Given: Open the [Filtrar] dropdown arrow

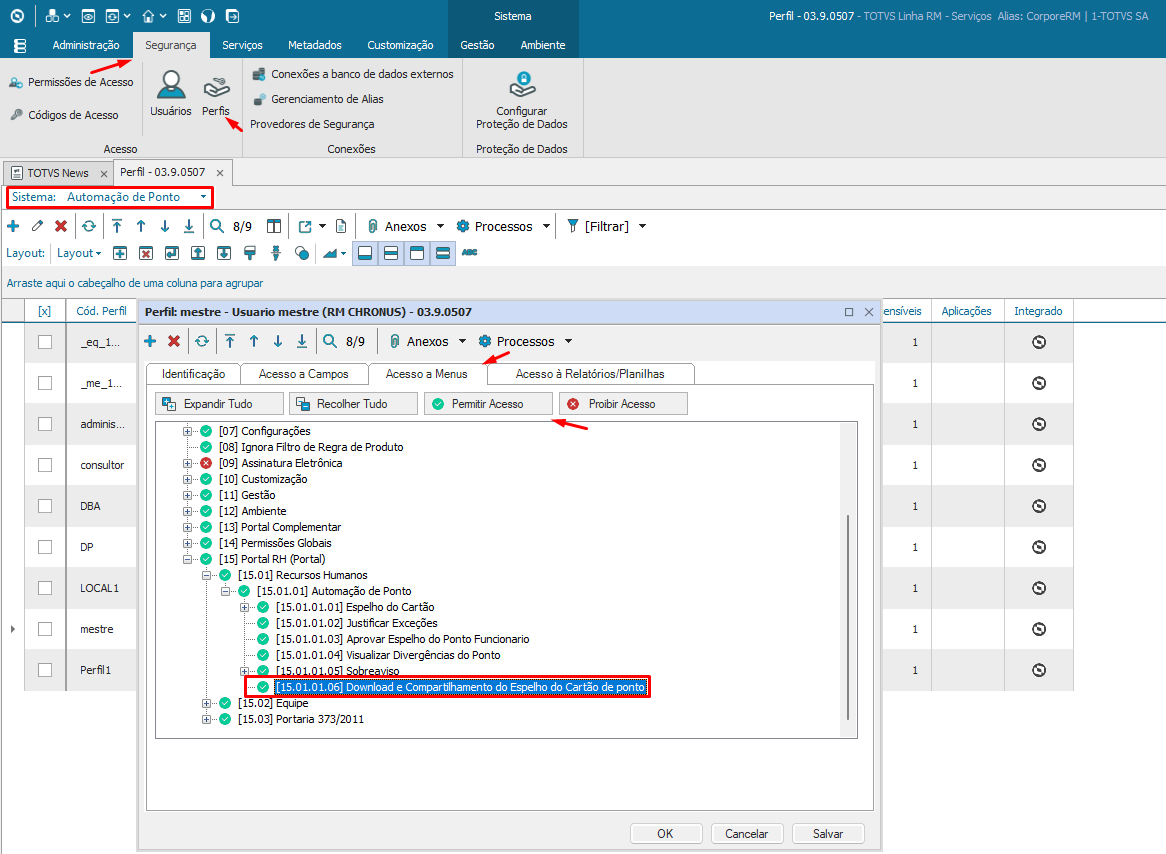Looking at the screenshot, I should click(x=642, y=226).
